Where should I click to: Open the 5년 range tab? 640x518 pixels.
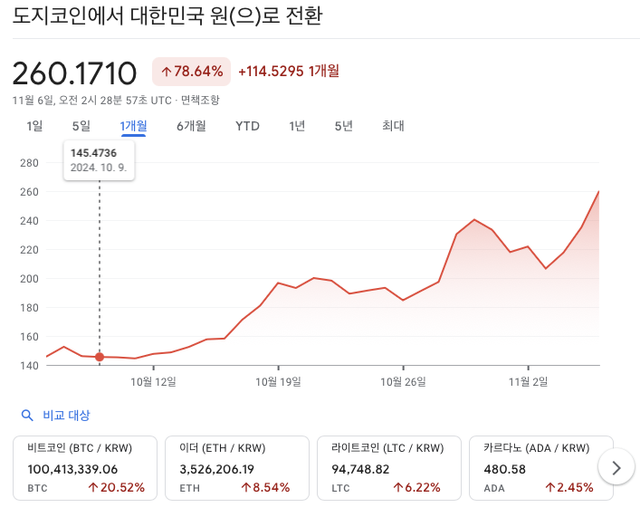344,126
